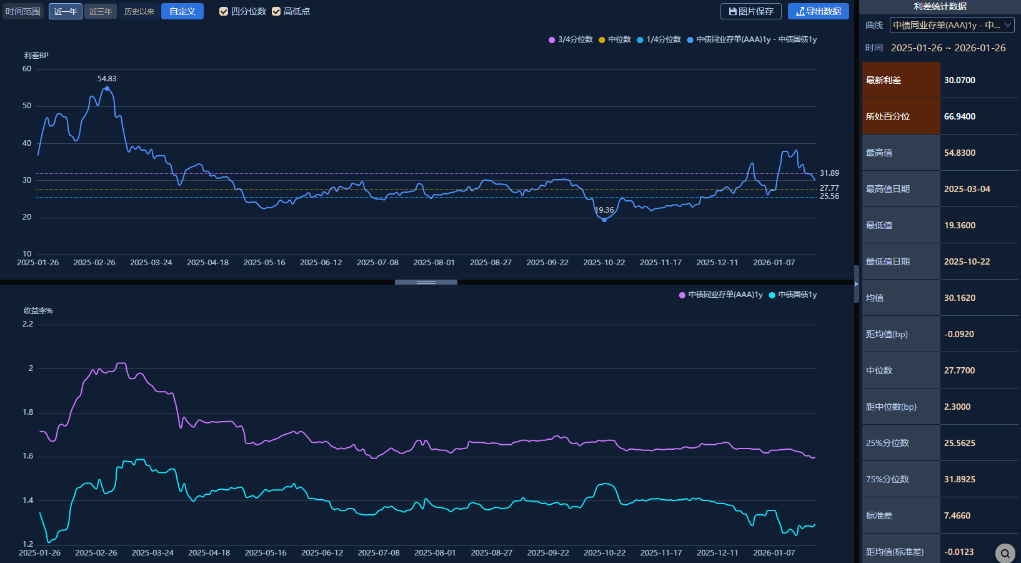Collapse the right statistics panel via the side handle
Viewport: 1021px width, 563px height.
[856, 282]
